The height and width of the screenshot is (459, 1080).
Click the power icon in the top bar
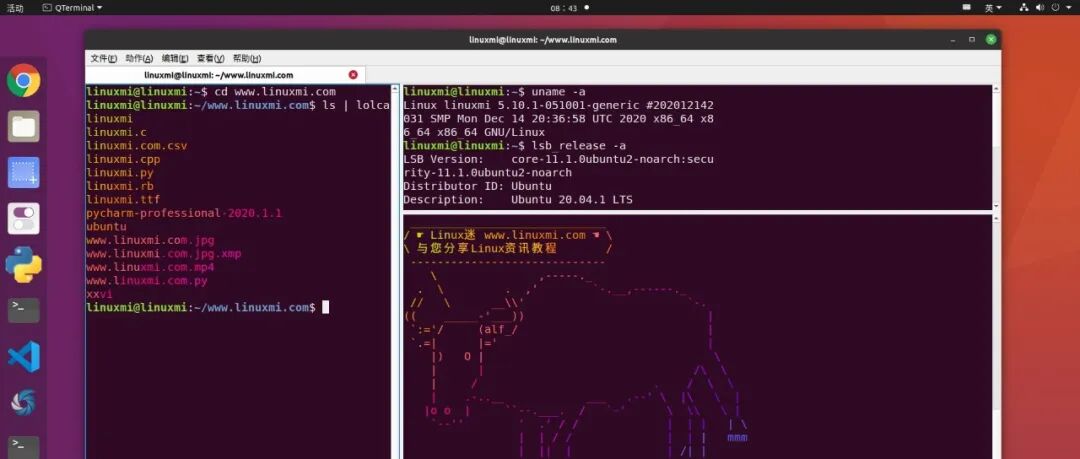[1057, 8]
